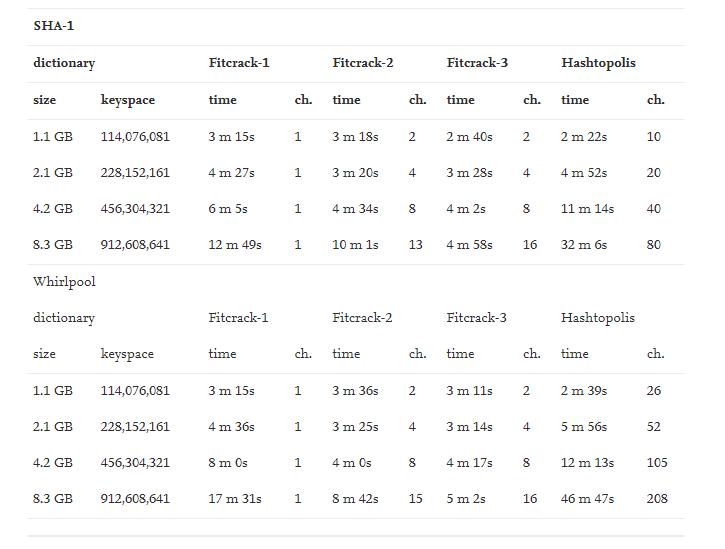Click the 4 m 58s Fitcrack-3 time
This screenshot has height=549, width=725.
[469, 245]
